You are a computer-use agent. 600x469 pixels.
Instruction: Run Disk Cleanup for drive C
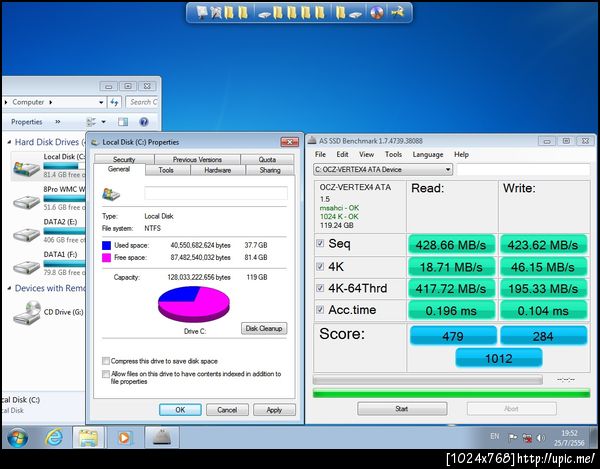coord(264,328)
